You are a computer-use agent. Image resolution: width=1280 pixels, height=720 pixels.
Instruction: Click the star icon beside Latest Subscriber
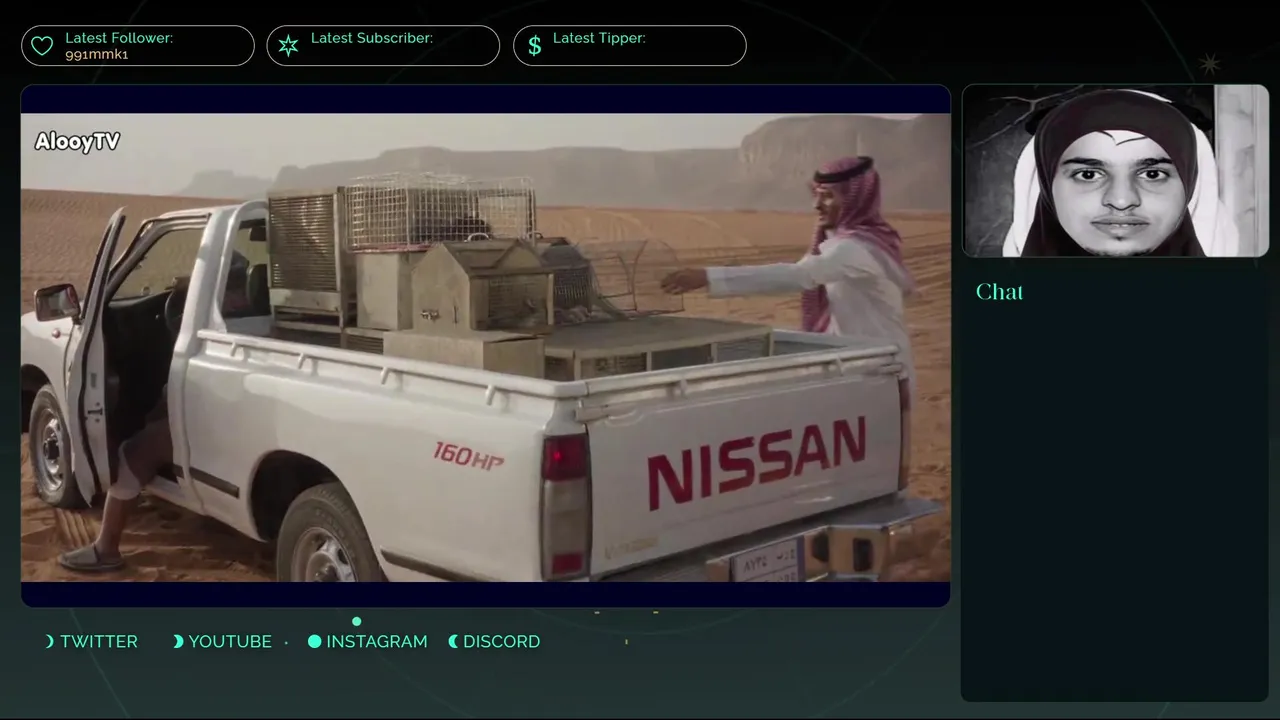288,46
